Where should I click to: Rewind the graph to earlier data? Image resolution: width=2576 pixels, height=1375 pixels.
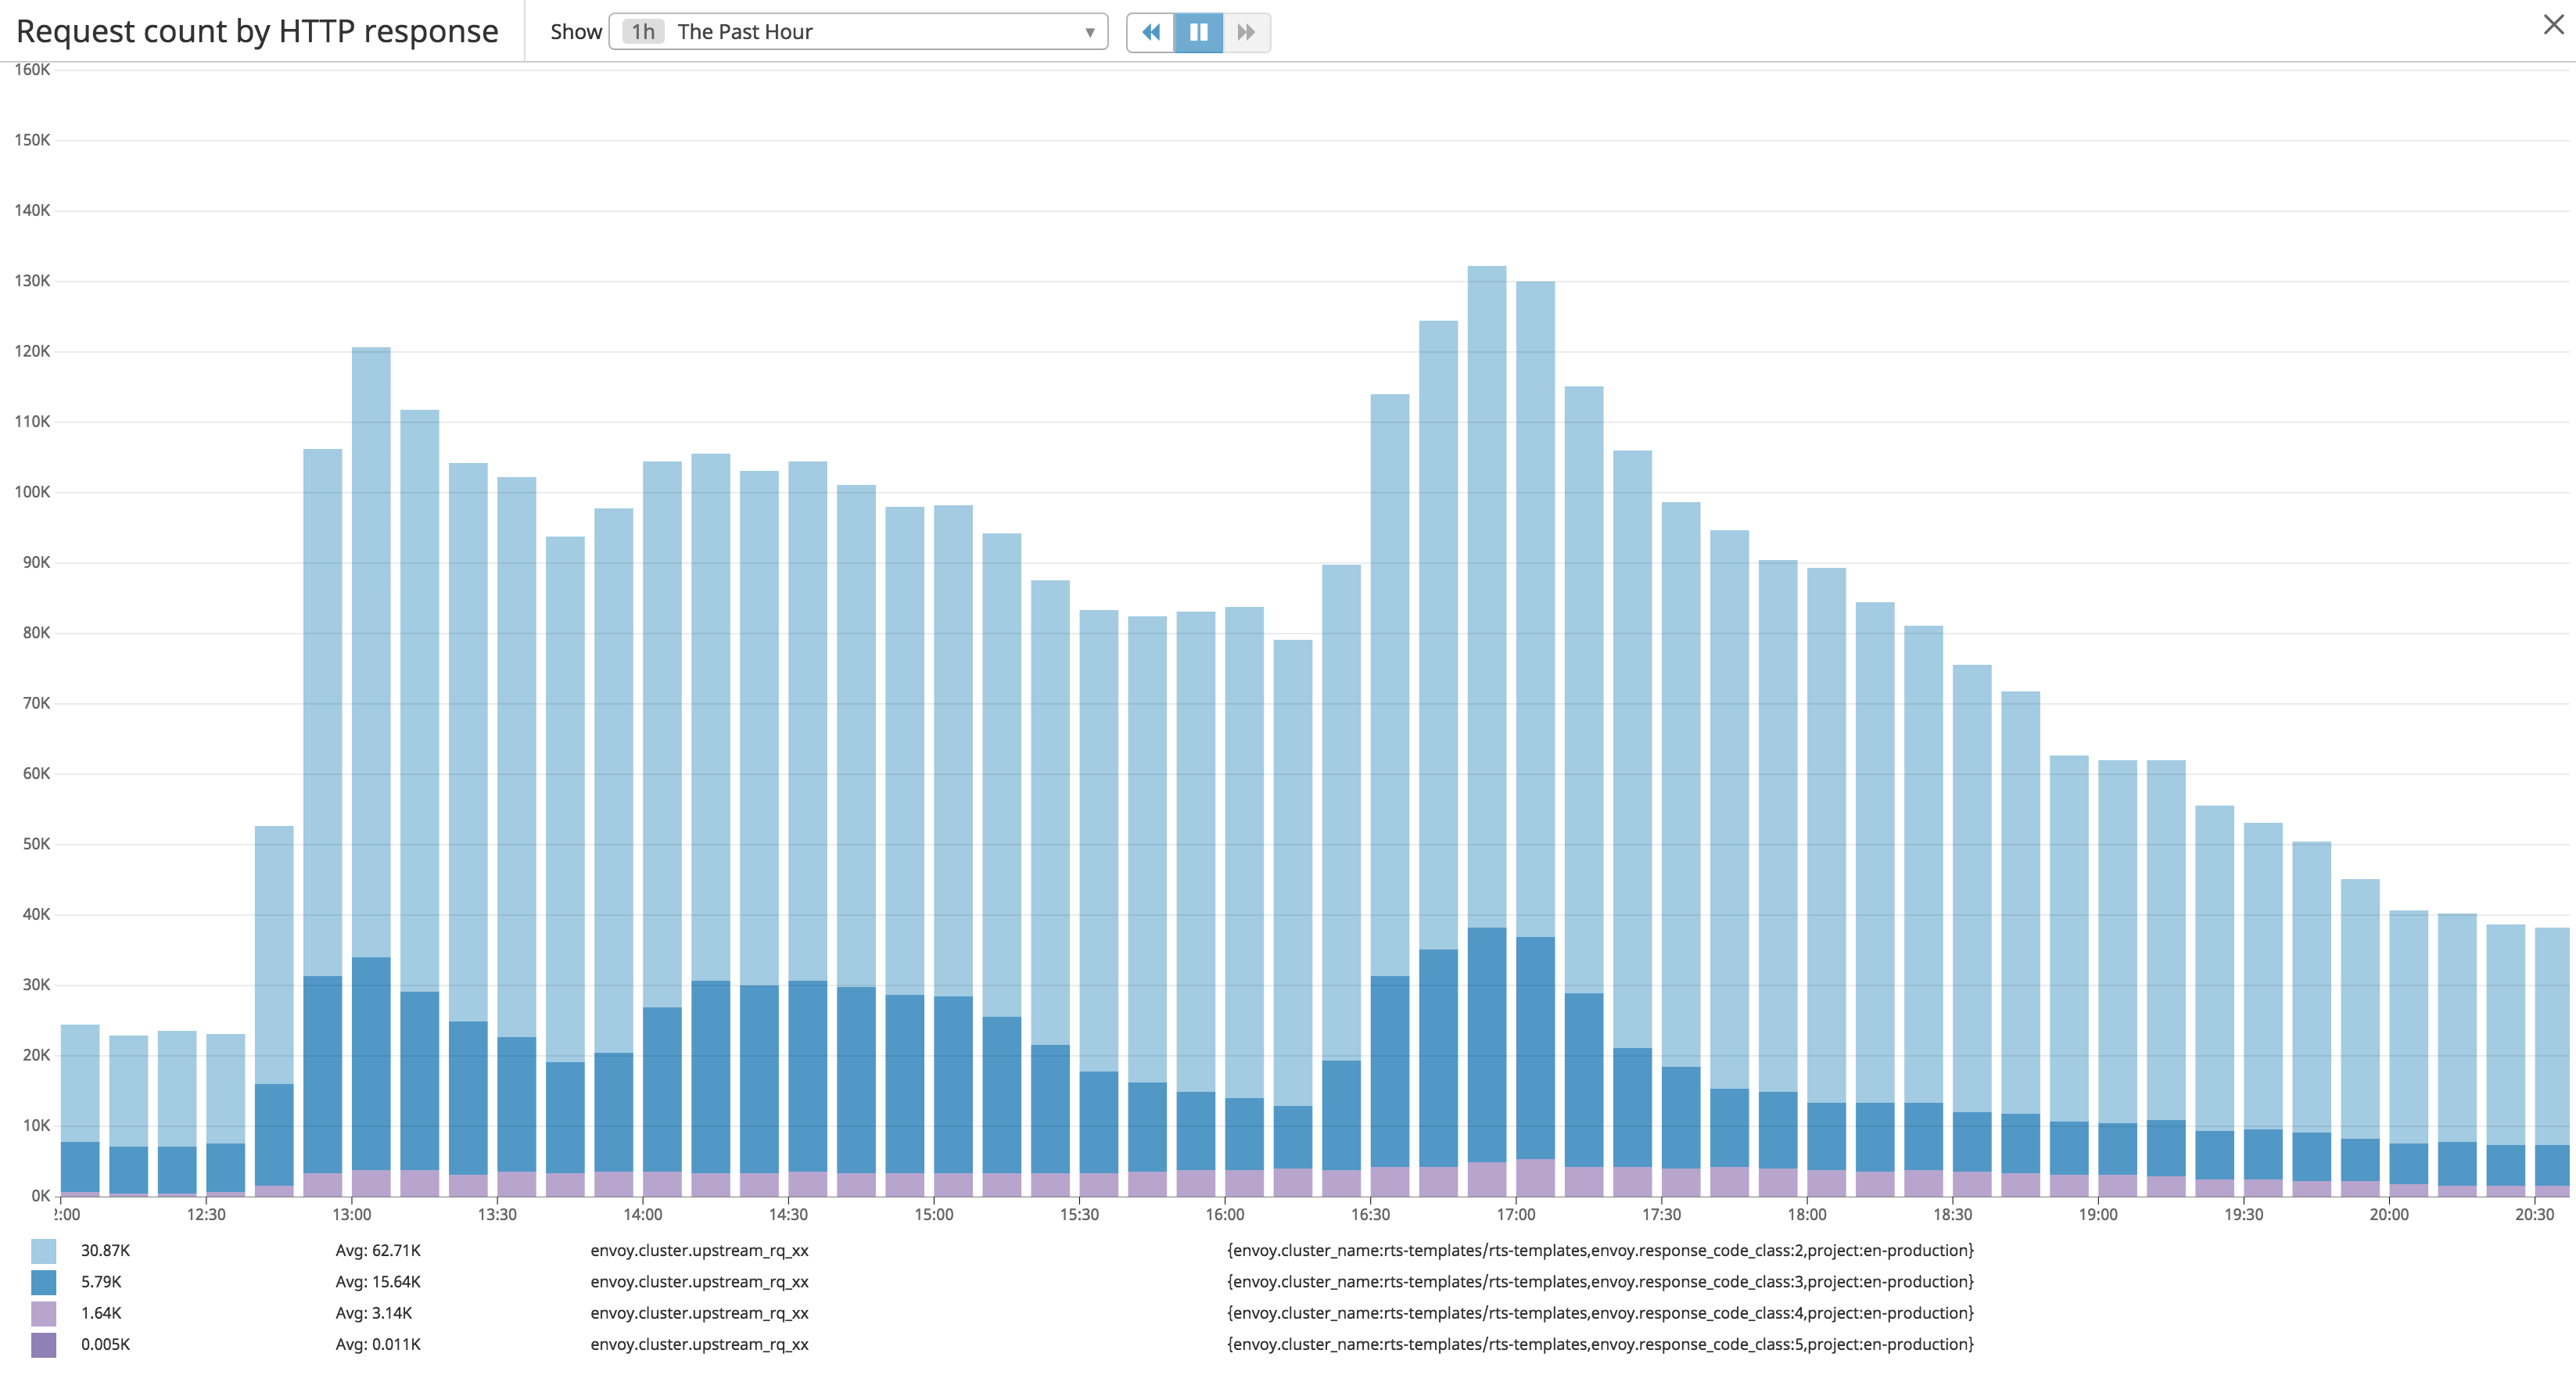[1151, 32]
